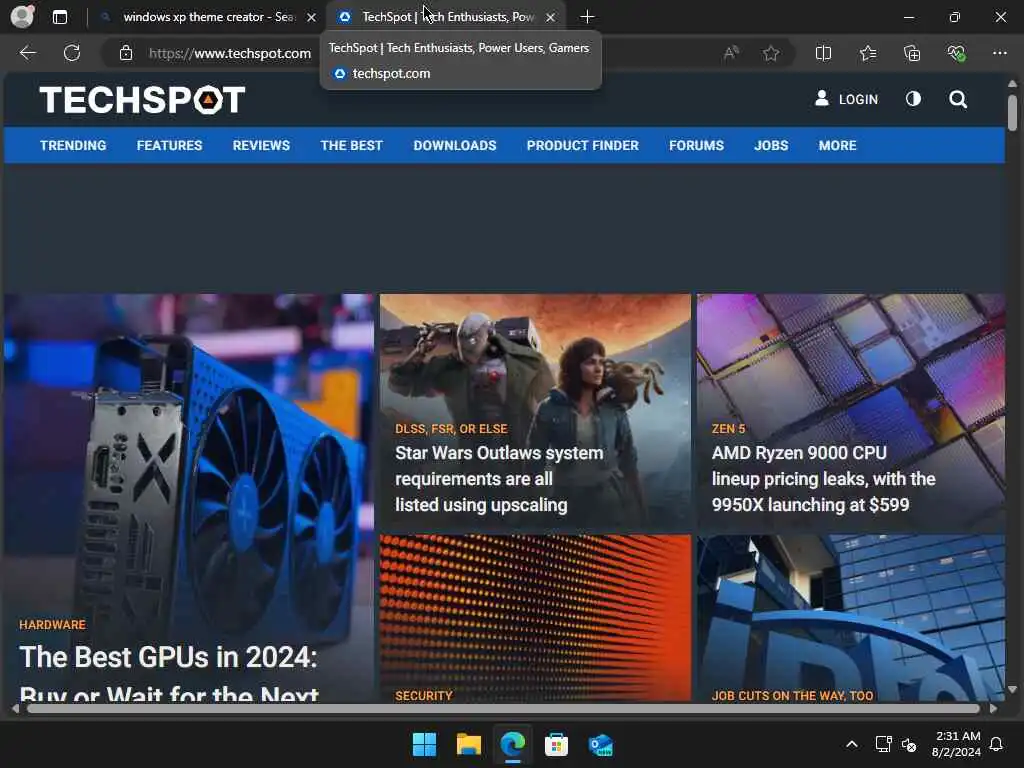Refresh the TechSpot page
Image resolution: width=1024 pixels, height=768 pixels.
(72, 53)
